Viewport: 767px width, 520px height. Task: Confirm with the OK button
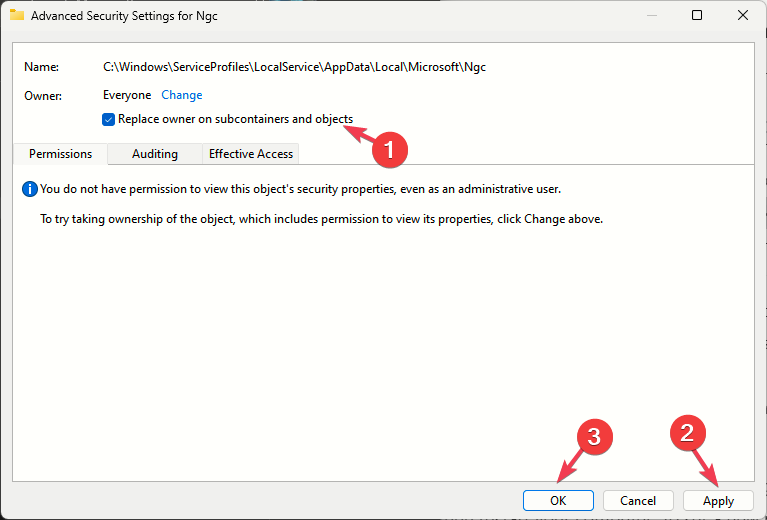558,500
